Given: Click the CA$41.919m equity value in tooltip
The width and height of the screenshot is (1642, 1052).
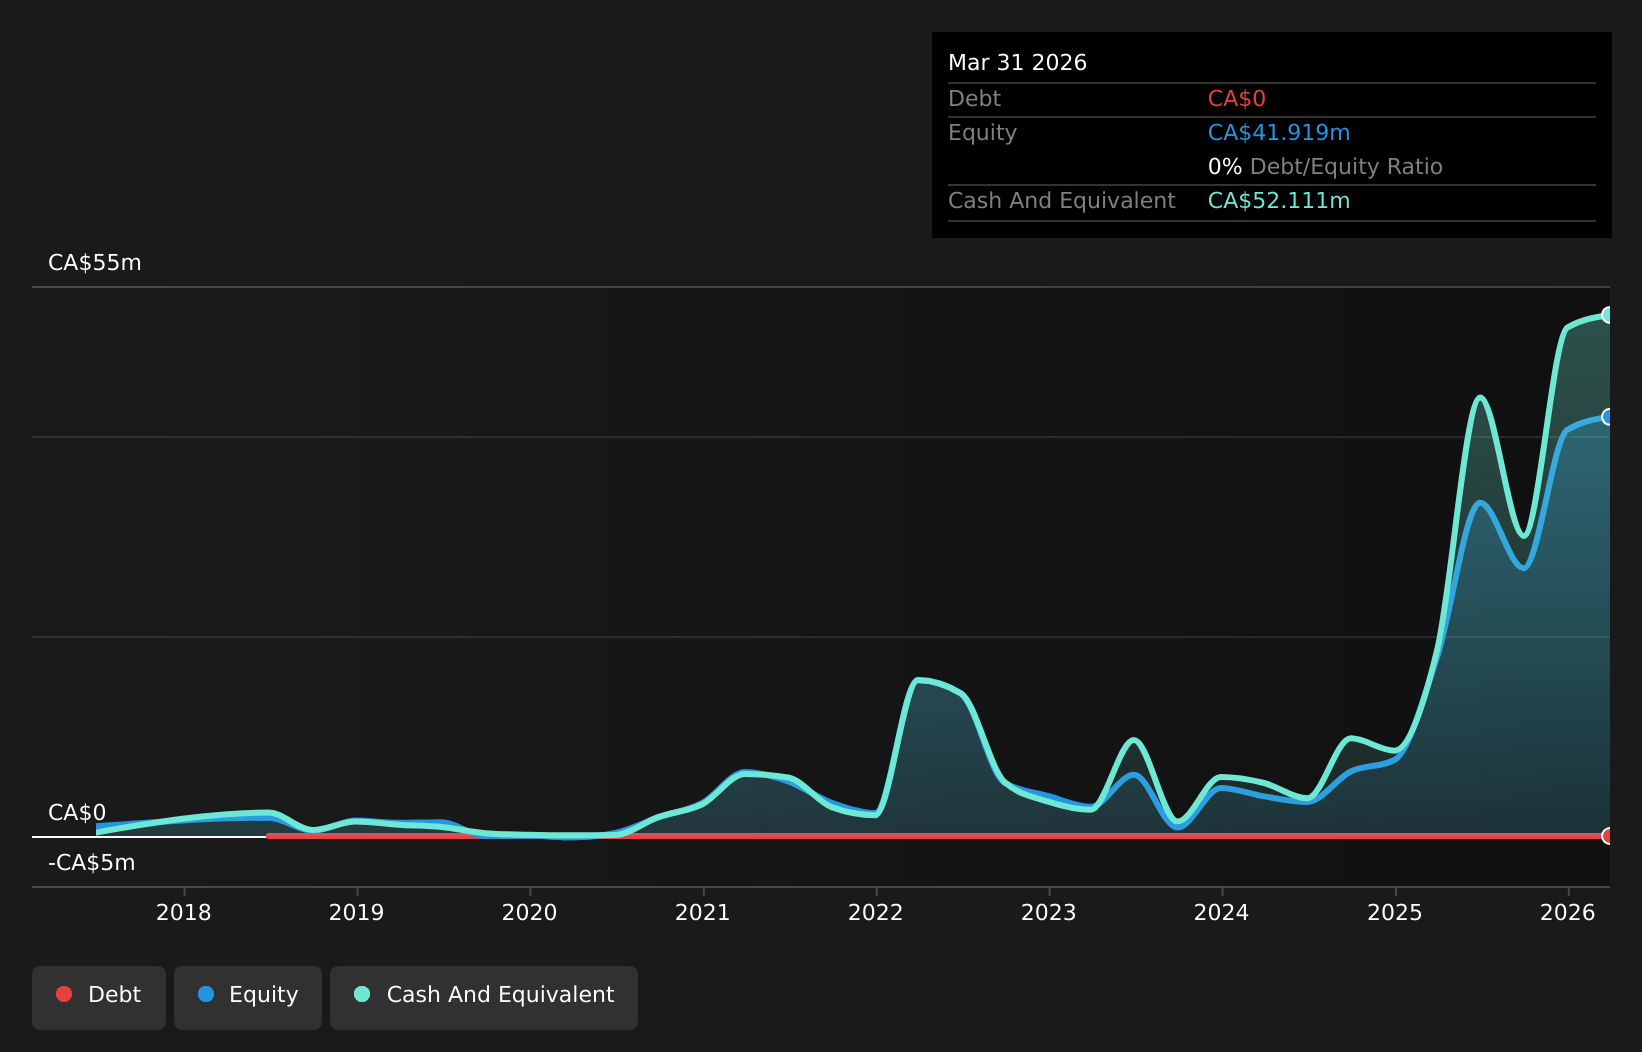Looking at the screenshot, I should pos(1279,133).
